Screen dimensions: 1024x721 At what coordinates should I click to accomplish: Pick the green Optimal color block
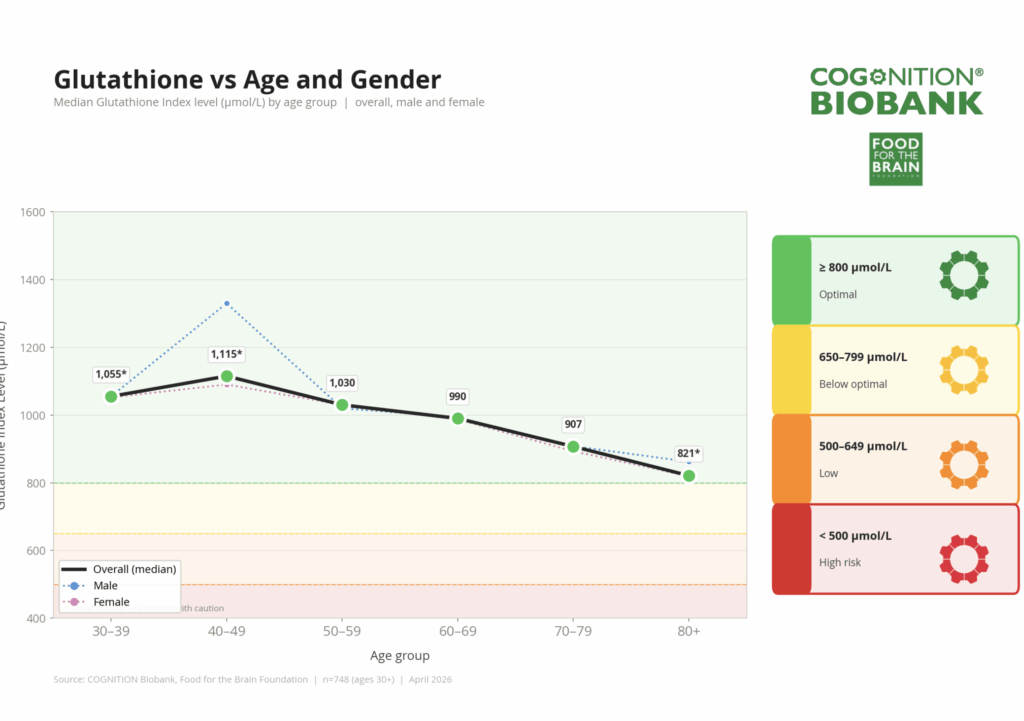791,280
